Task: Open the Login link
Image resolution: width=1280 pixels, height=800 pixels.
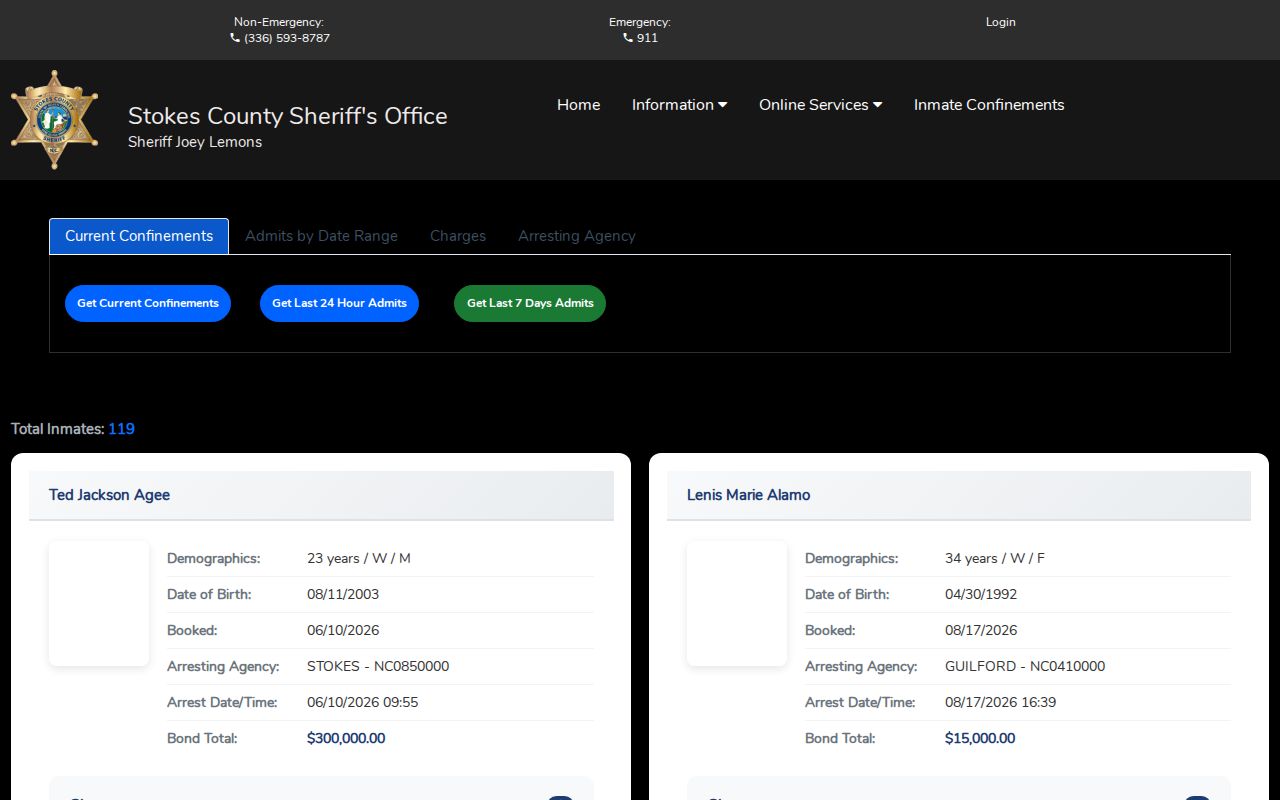Action: point(1000,22)
